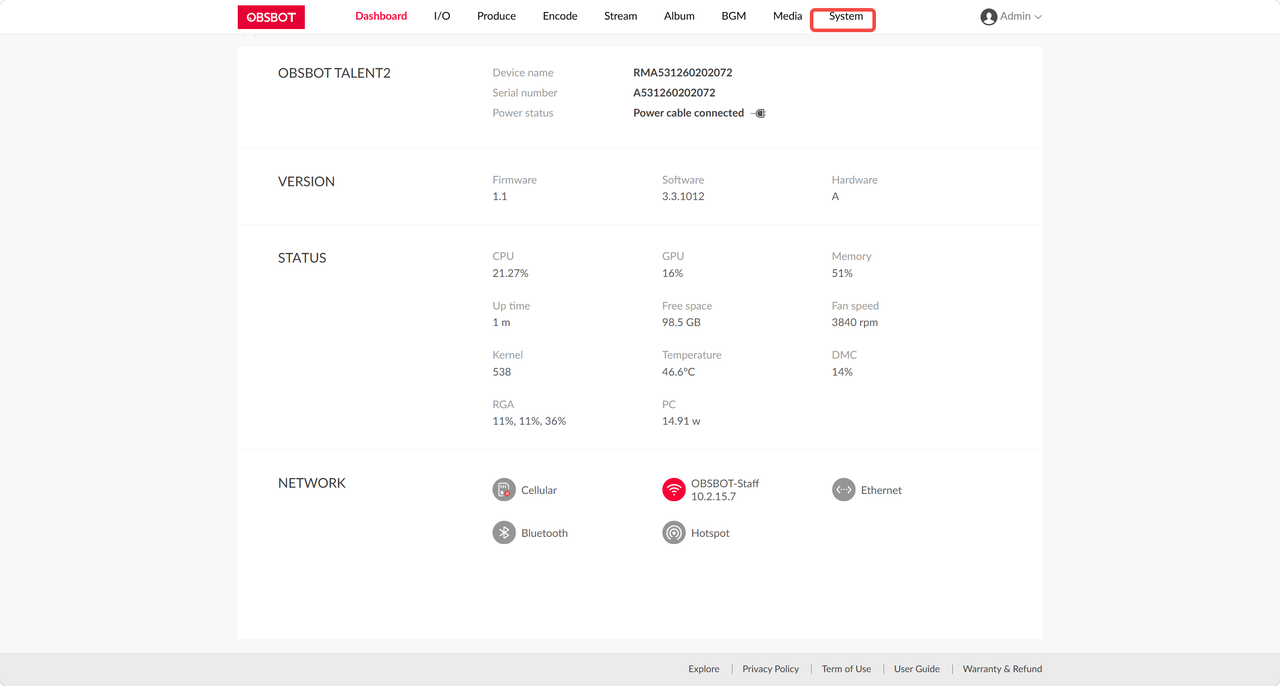
Task: Click the Cellular network icon
Action: tap(504, 490)
